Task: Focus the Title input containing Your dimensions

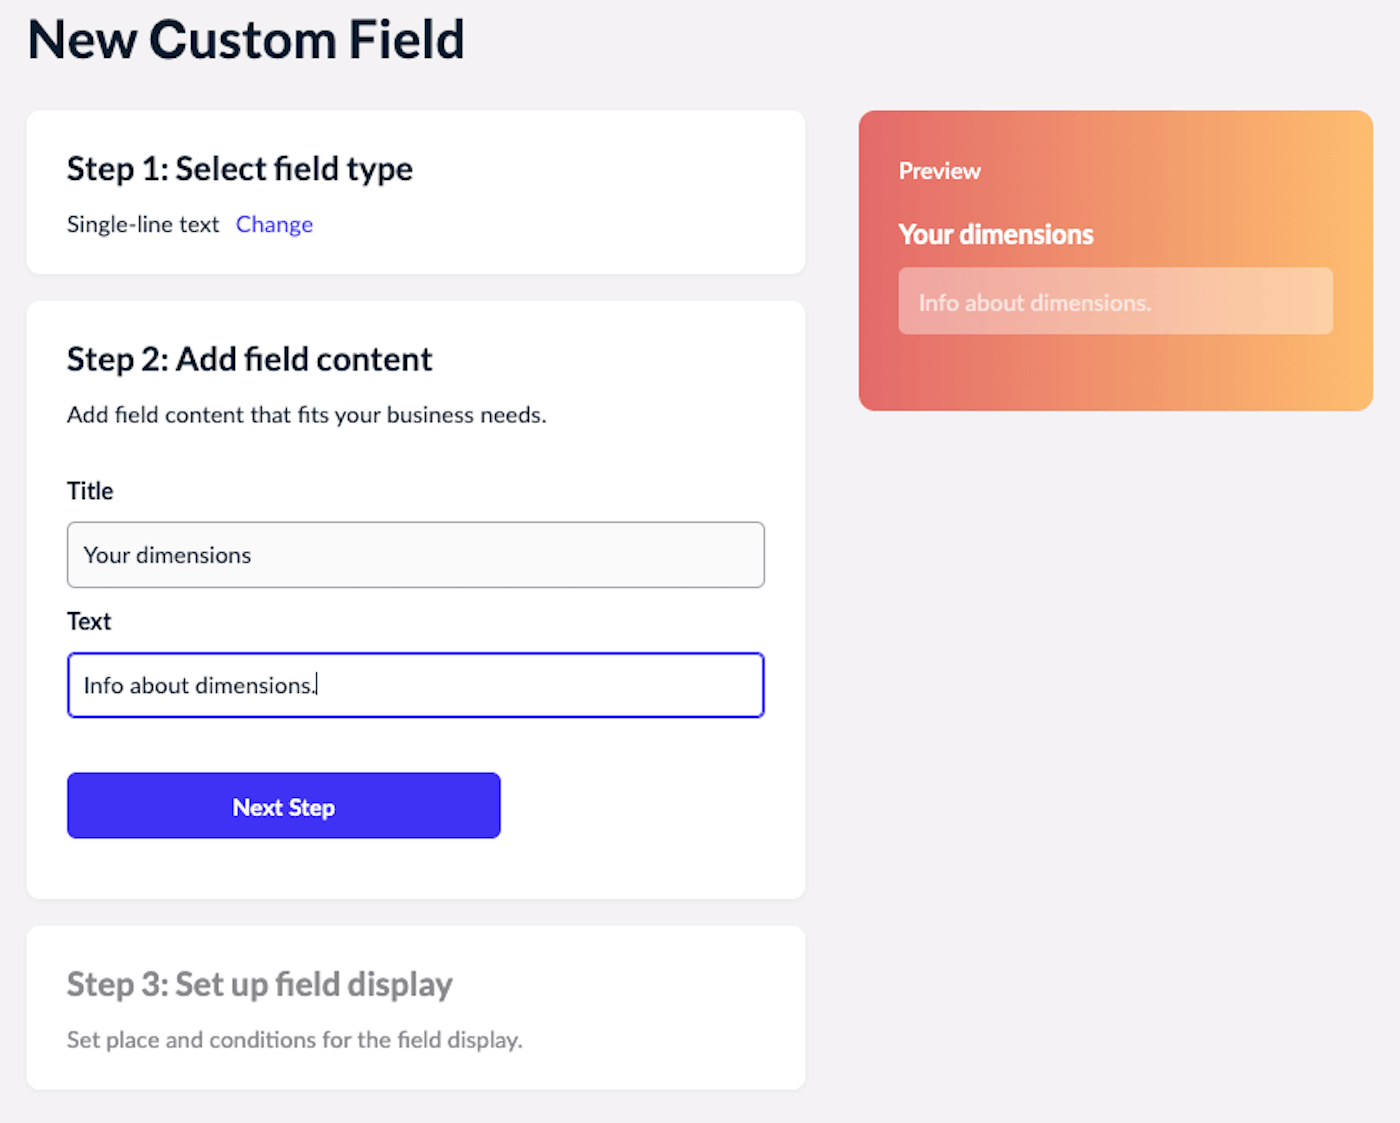Action: click(x=415, y=555)
